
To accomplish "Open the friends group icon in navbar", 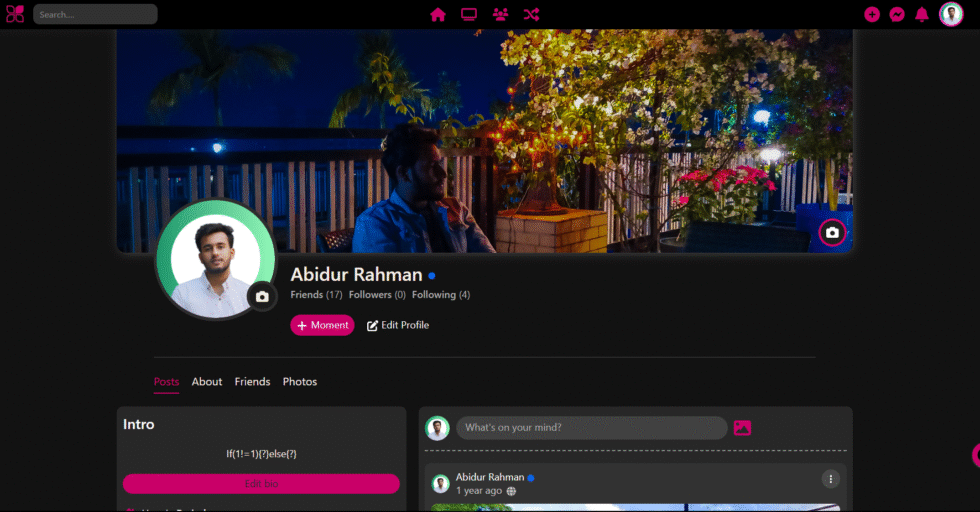I will click(x=500, y=14).
